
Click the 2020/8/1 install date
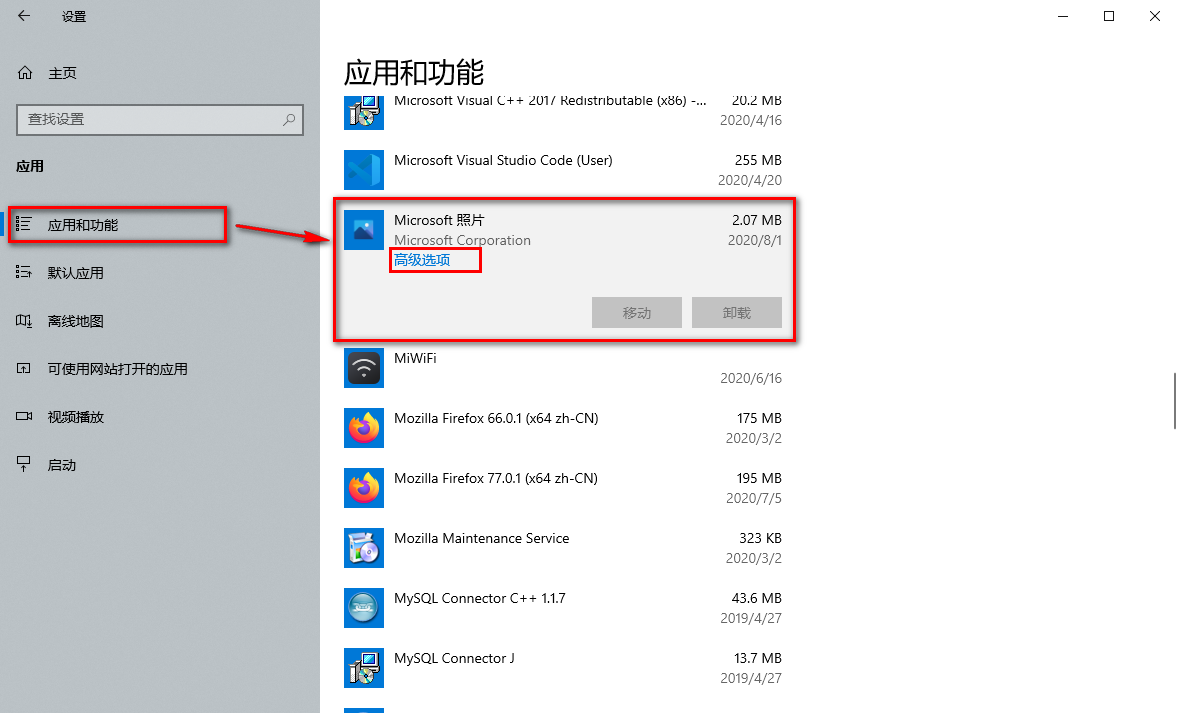point(754,240)
